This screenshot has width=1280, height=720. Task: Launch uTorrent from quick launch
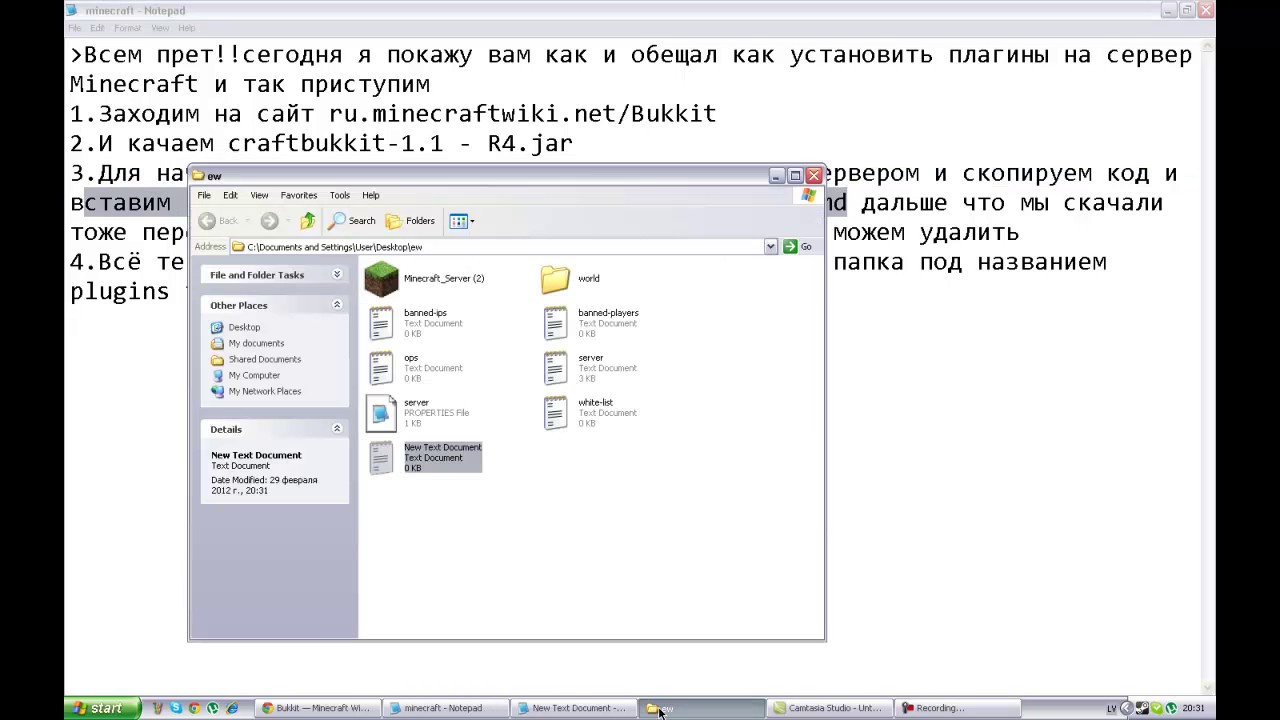click(x=213, y=708)
